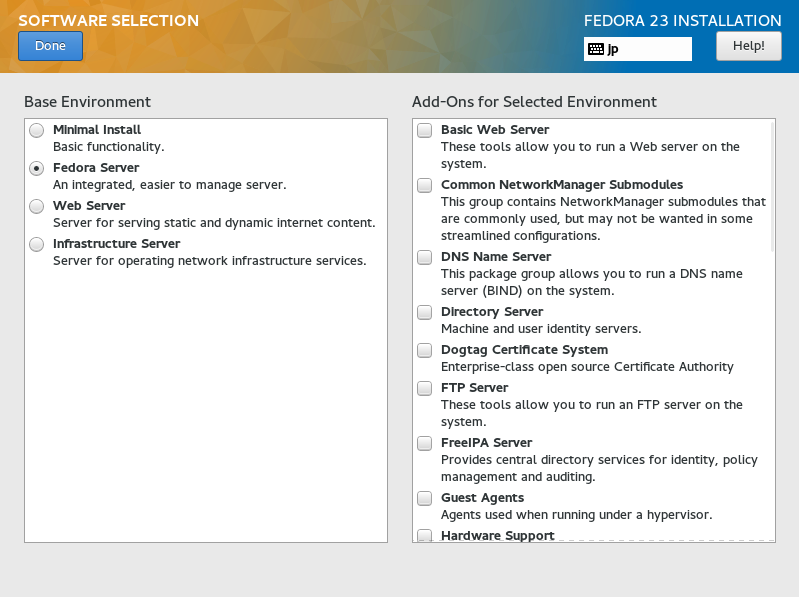Check Common NetworkManager Submodules checkbox
The image size is (799, 597).
[x=424, y=185]
